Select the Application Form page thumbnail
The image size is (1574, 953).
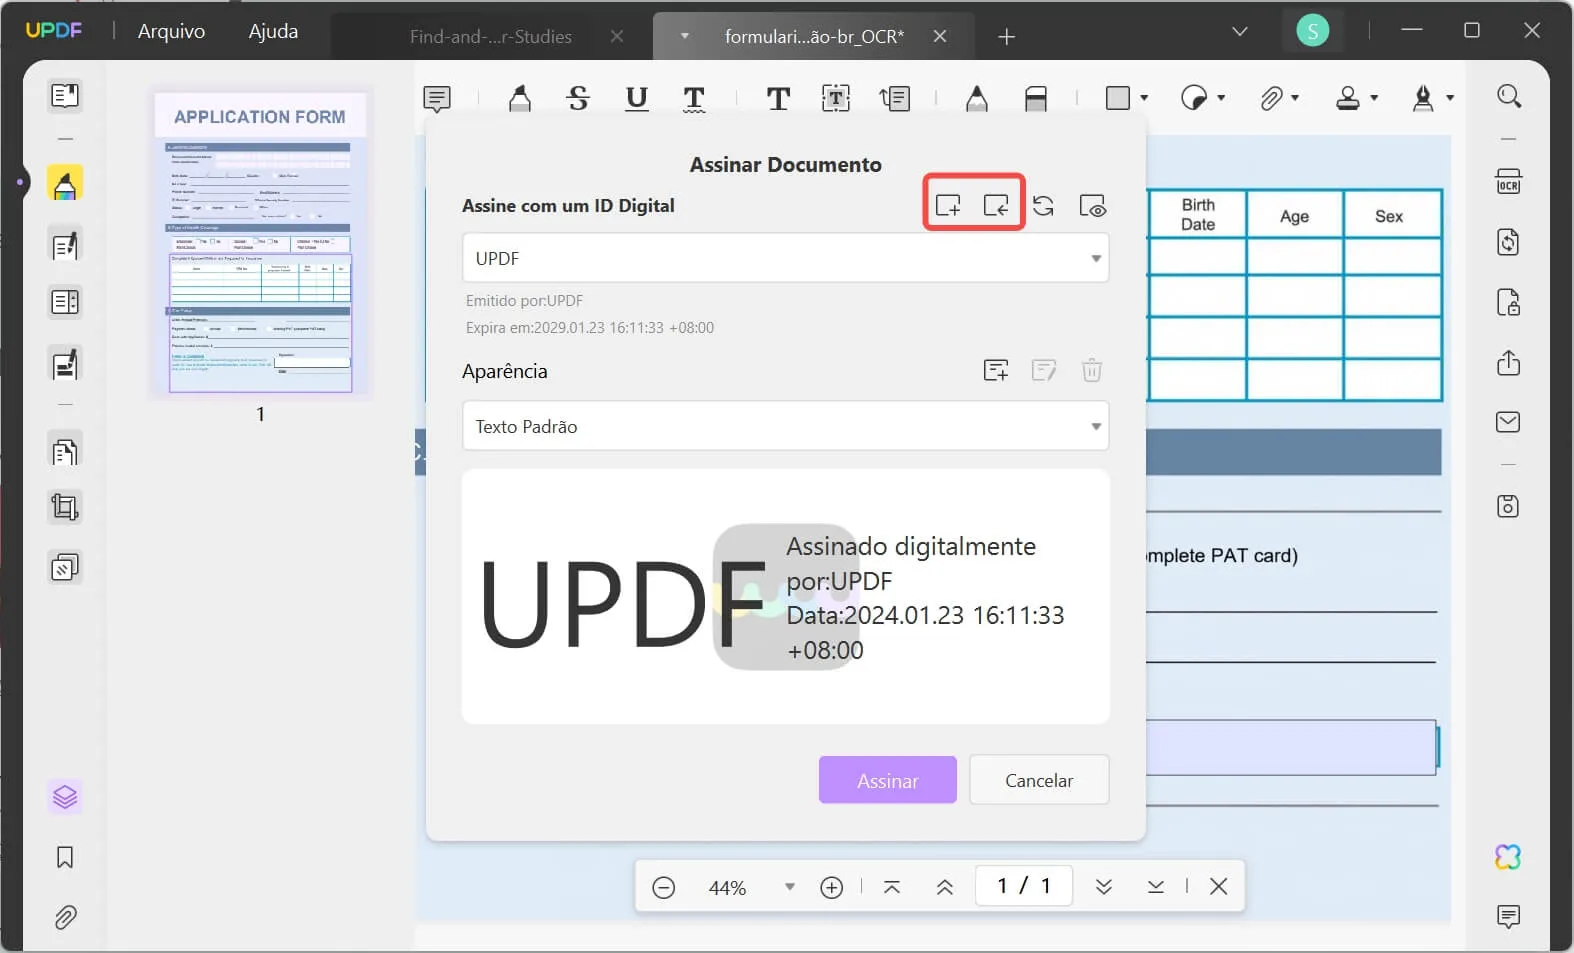click(260, 245)
